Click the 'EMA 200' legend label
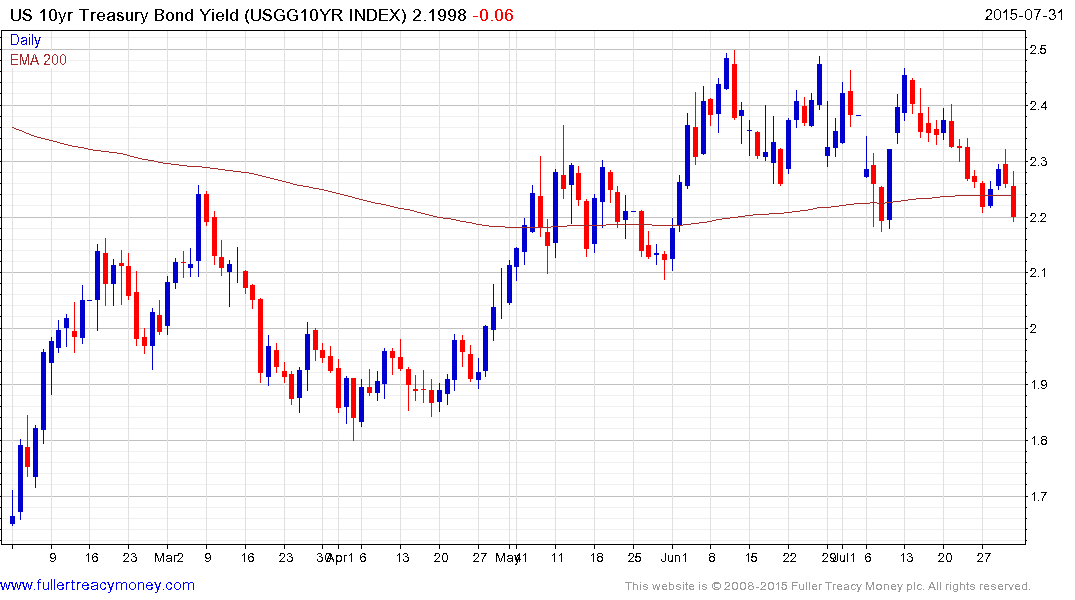This screenshot has width=1075, height=600. [x=38, y=60]
